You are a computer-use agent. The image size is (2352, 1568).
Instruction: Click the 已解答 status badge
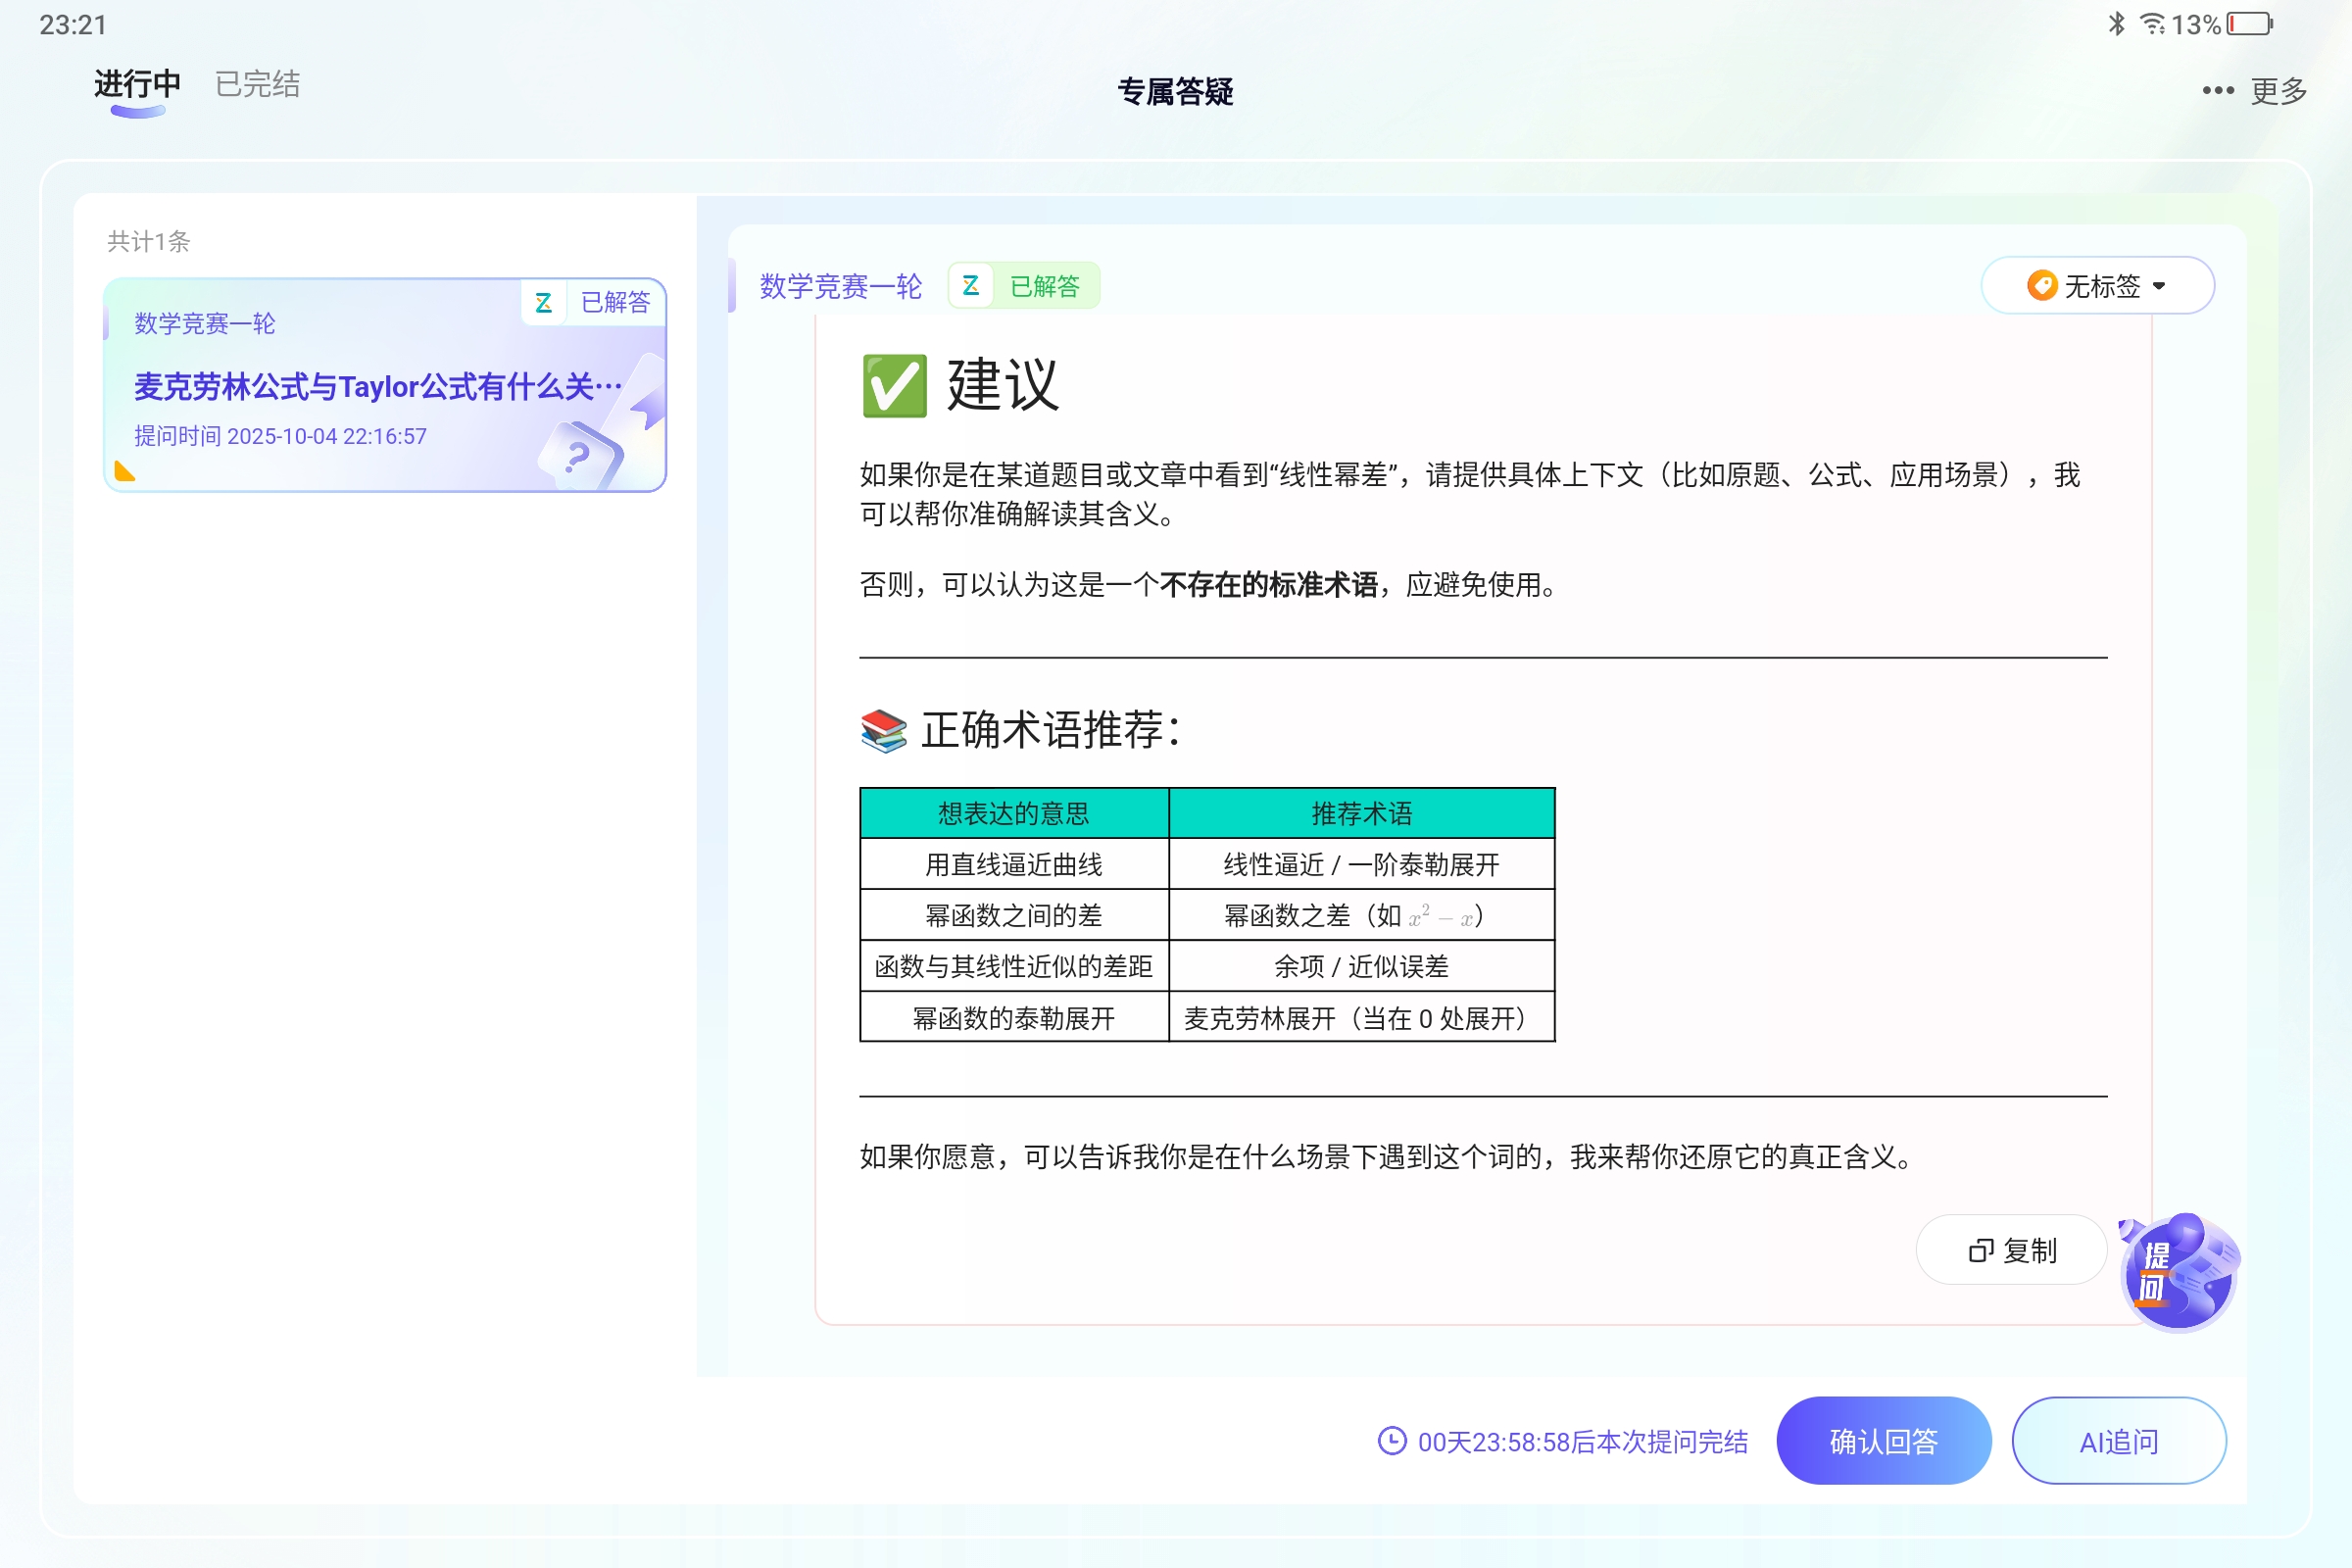click(x=1046, y=285)
